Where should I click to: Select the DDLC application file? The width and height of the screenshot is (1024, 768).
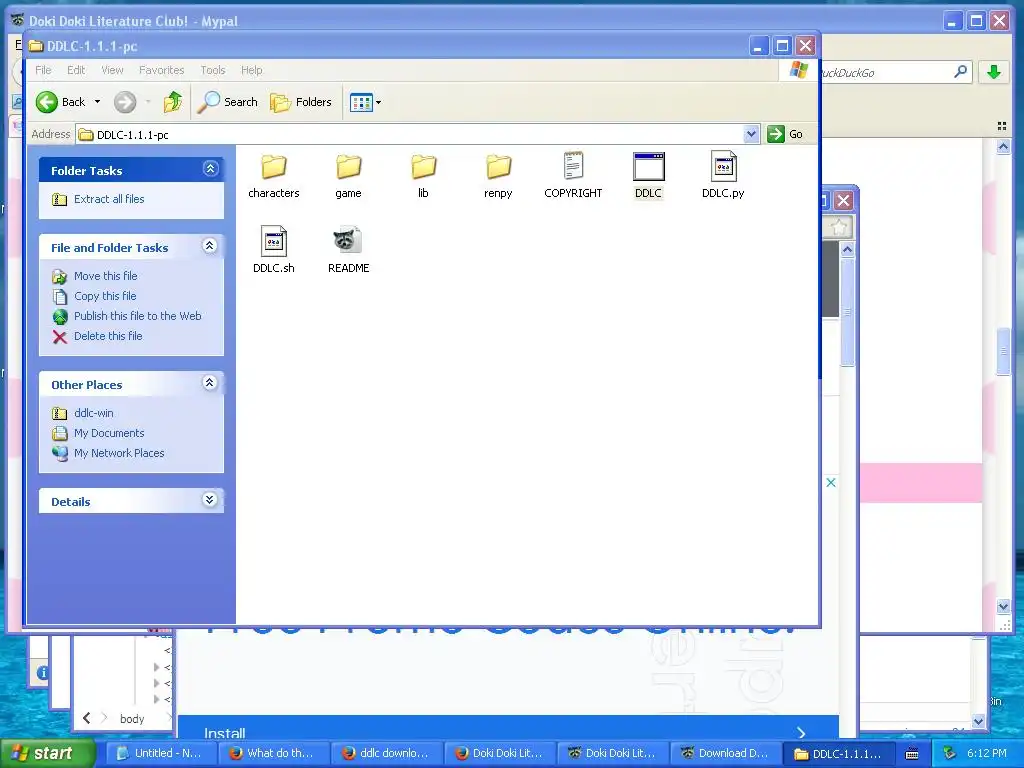pyautogui.click(x=648, y=175)
